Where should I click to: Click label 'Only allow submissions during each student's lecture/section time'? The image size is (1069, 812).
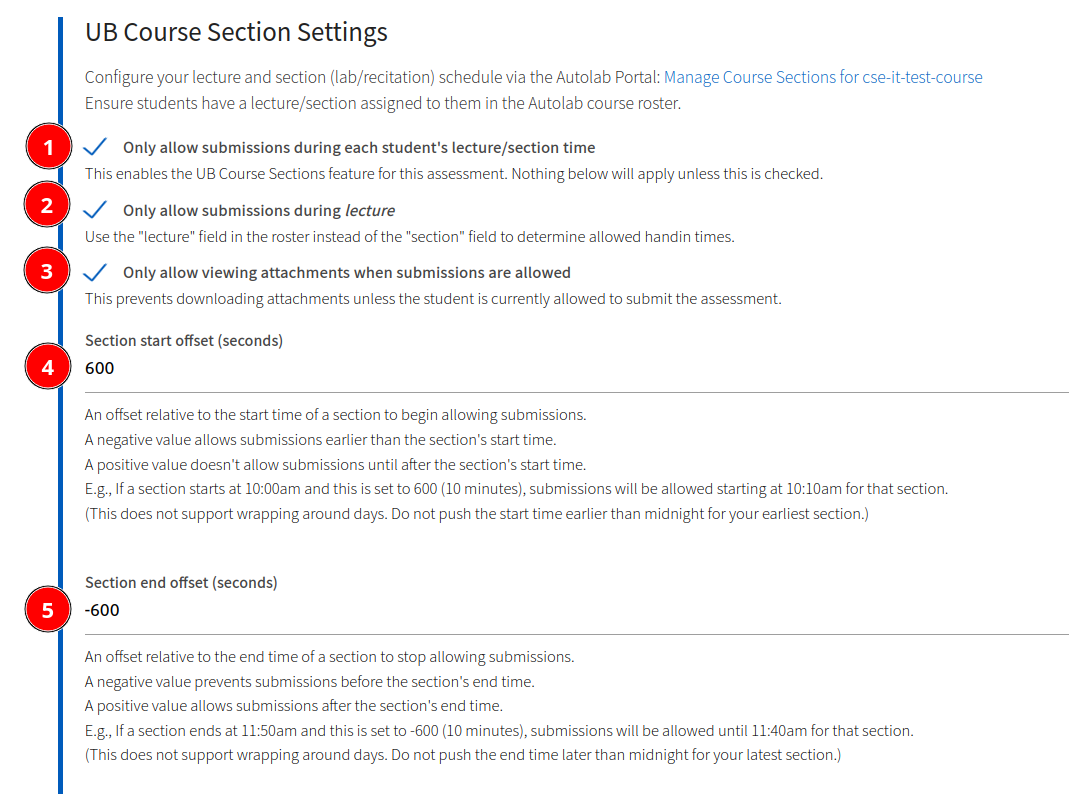pyautogui.click(x=359, y=148)
